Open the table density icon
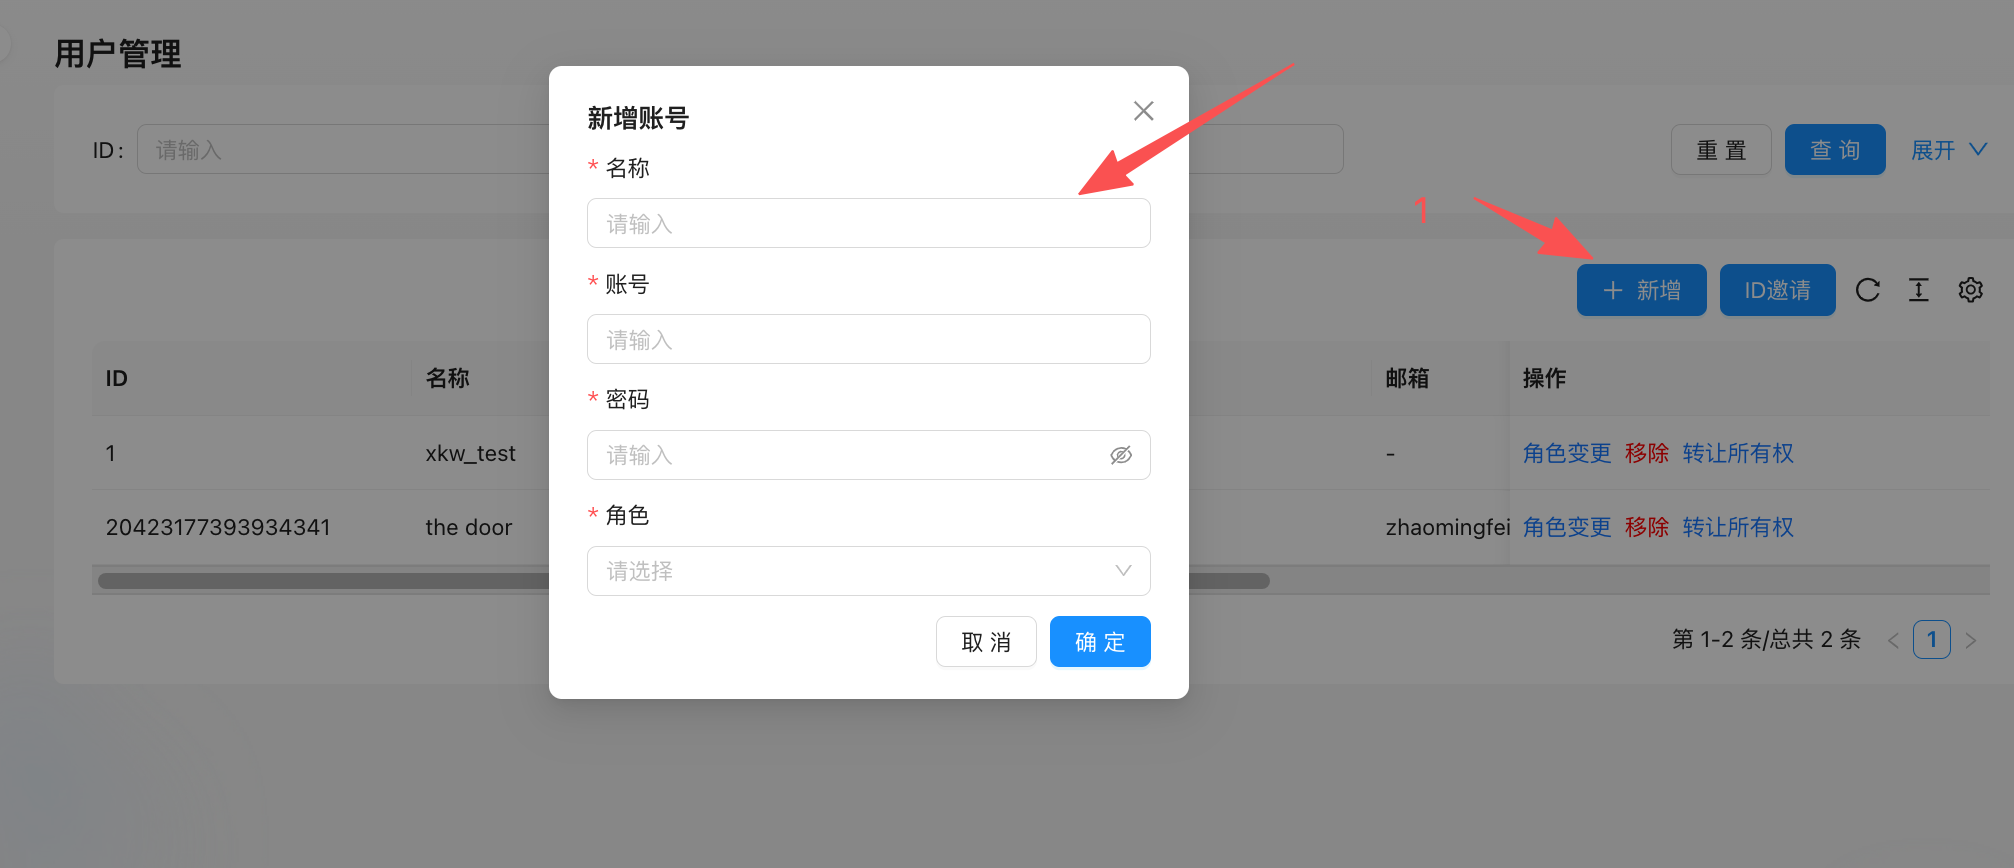The width and height of the screenshot is (2014, 868). 1918,290
